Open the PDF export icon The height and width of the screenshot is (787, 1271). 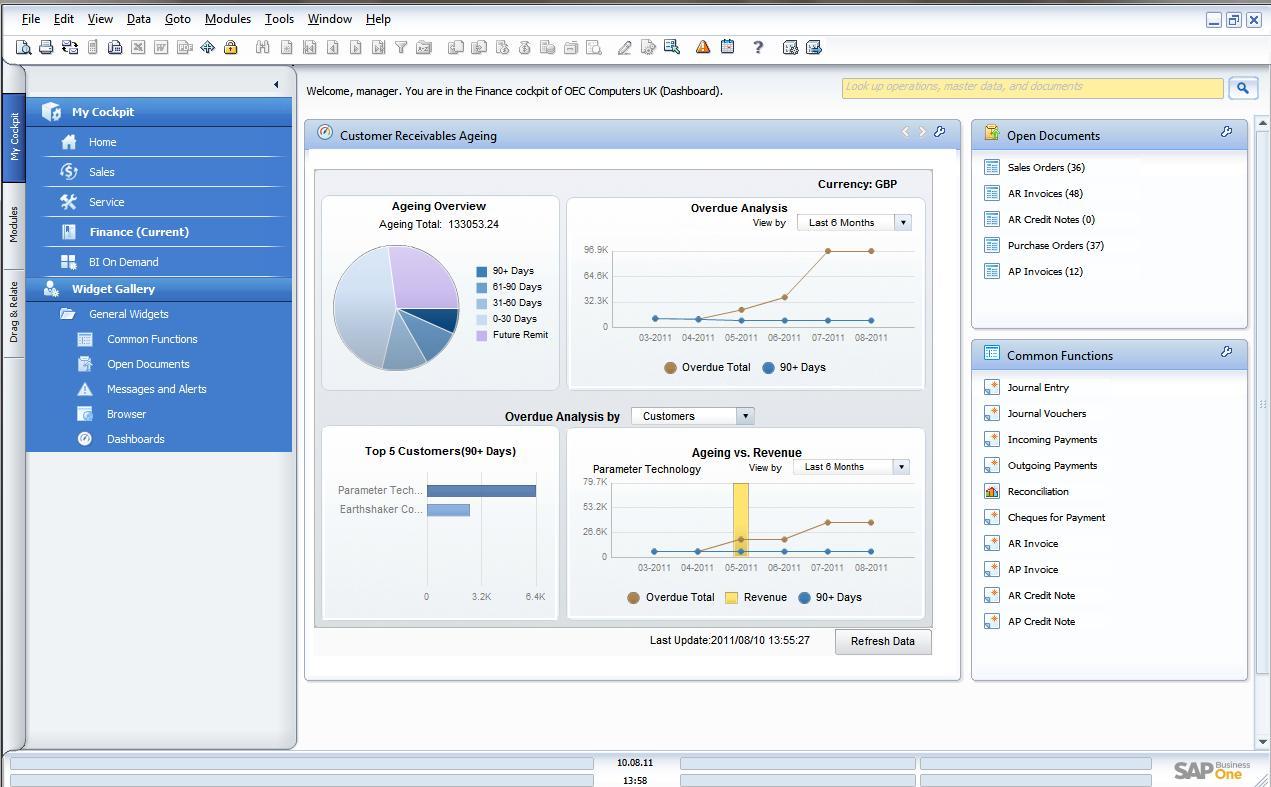click(x=183, y=47)
